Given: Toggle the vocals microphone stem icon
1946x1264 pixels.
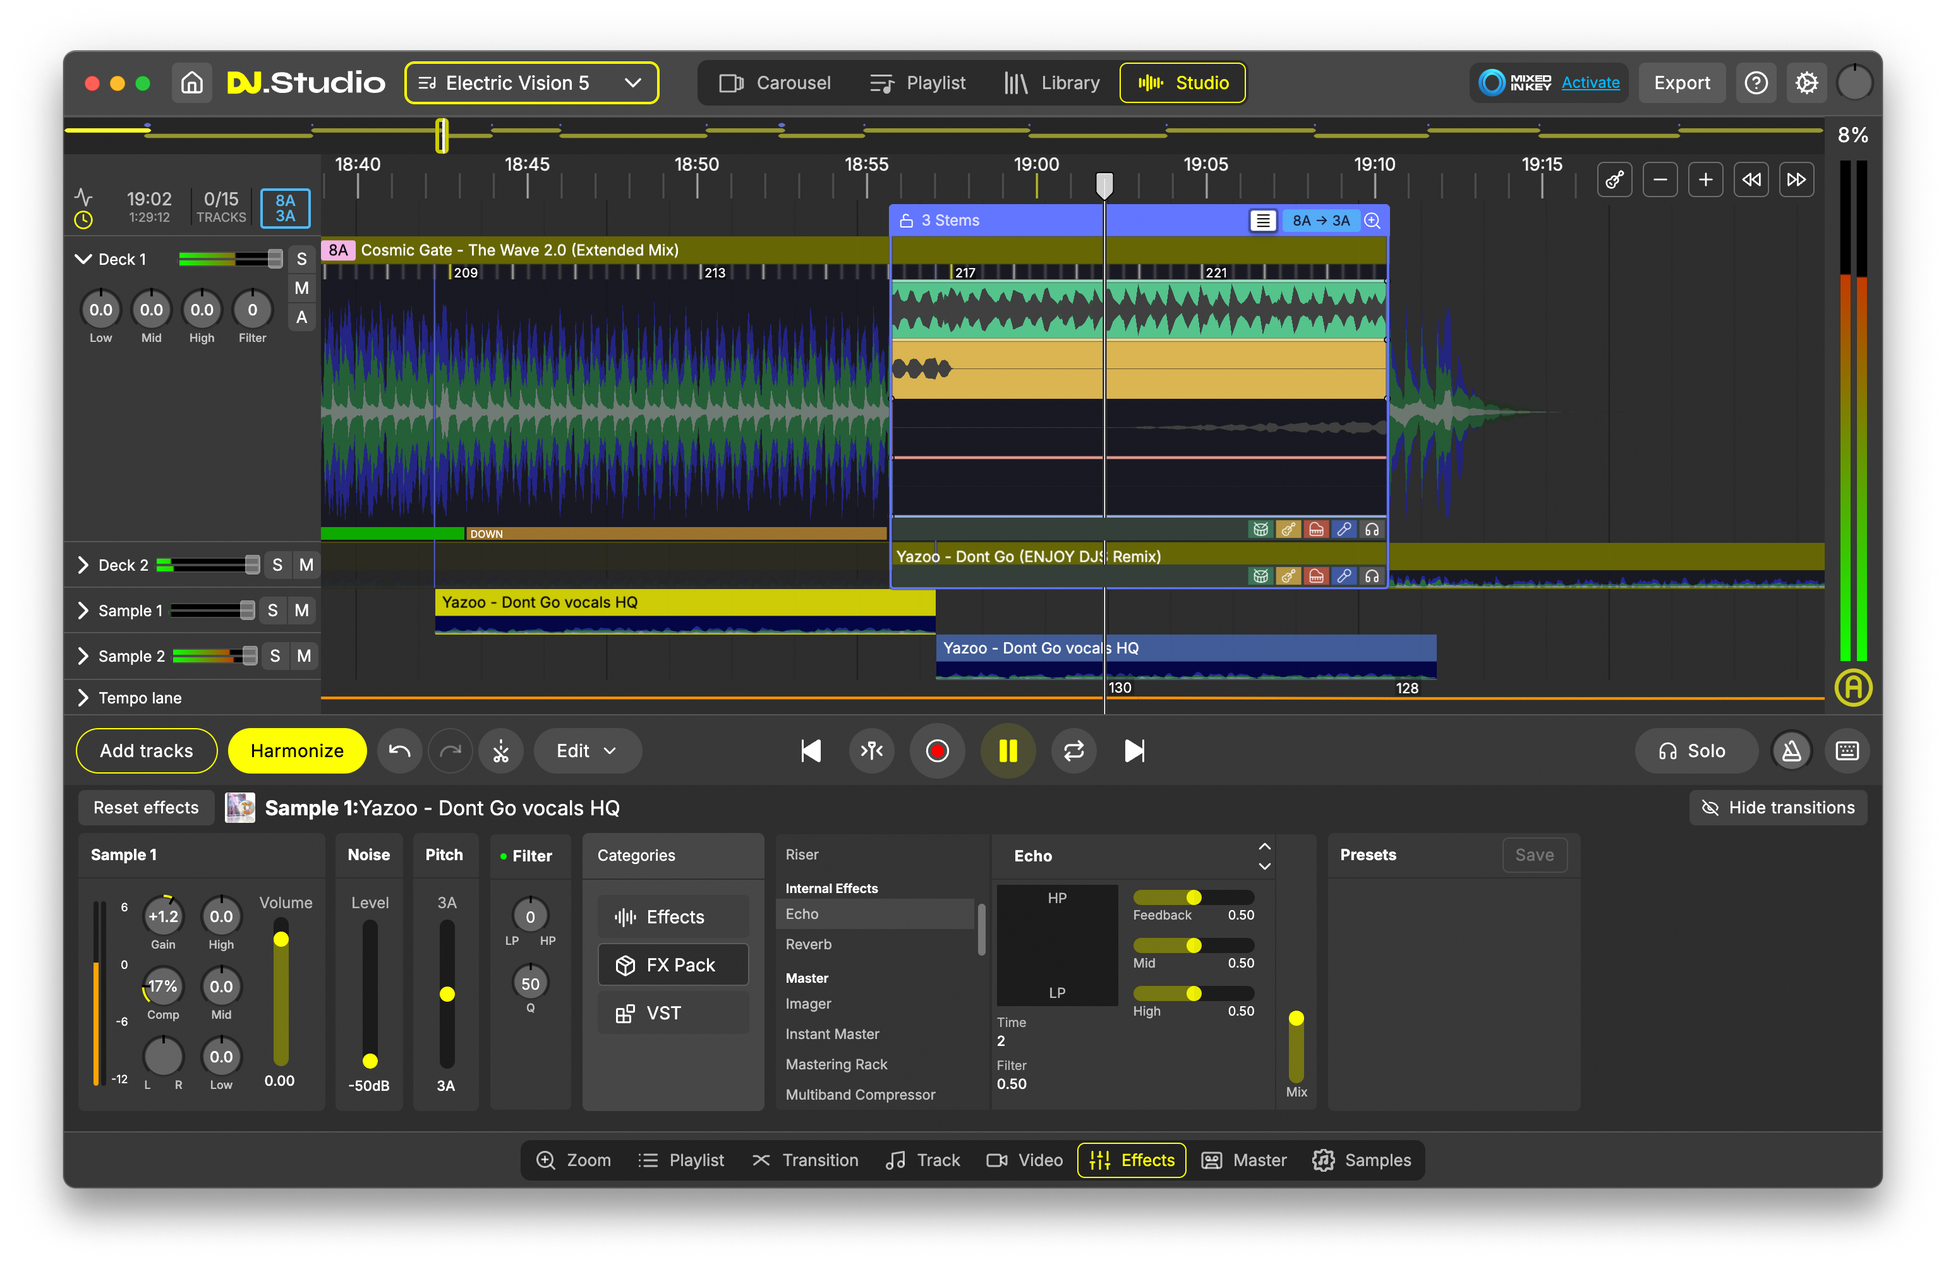Looking at the screenshot, I should 1344,529.
